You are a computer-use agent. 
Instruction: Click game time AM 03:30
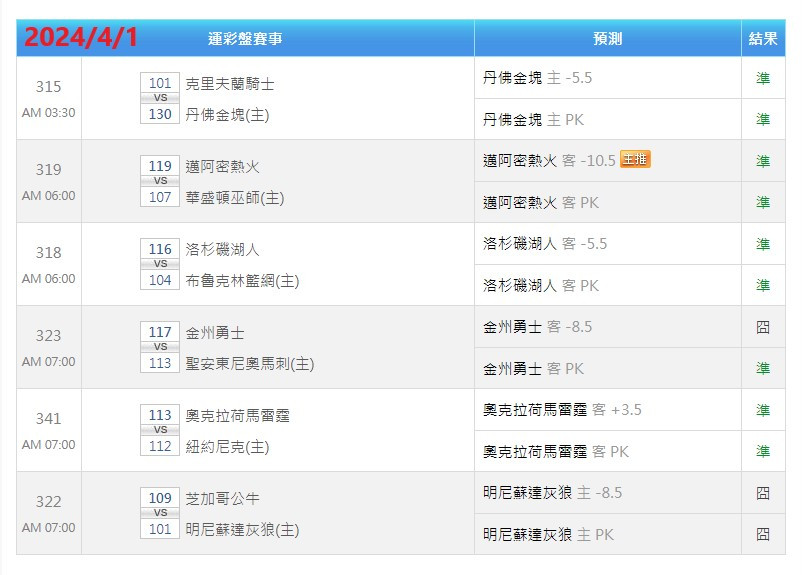pyautogui.click(x=49, y=113)
